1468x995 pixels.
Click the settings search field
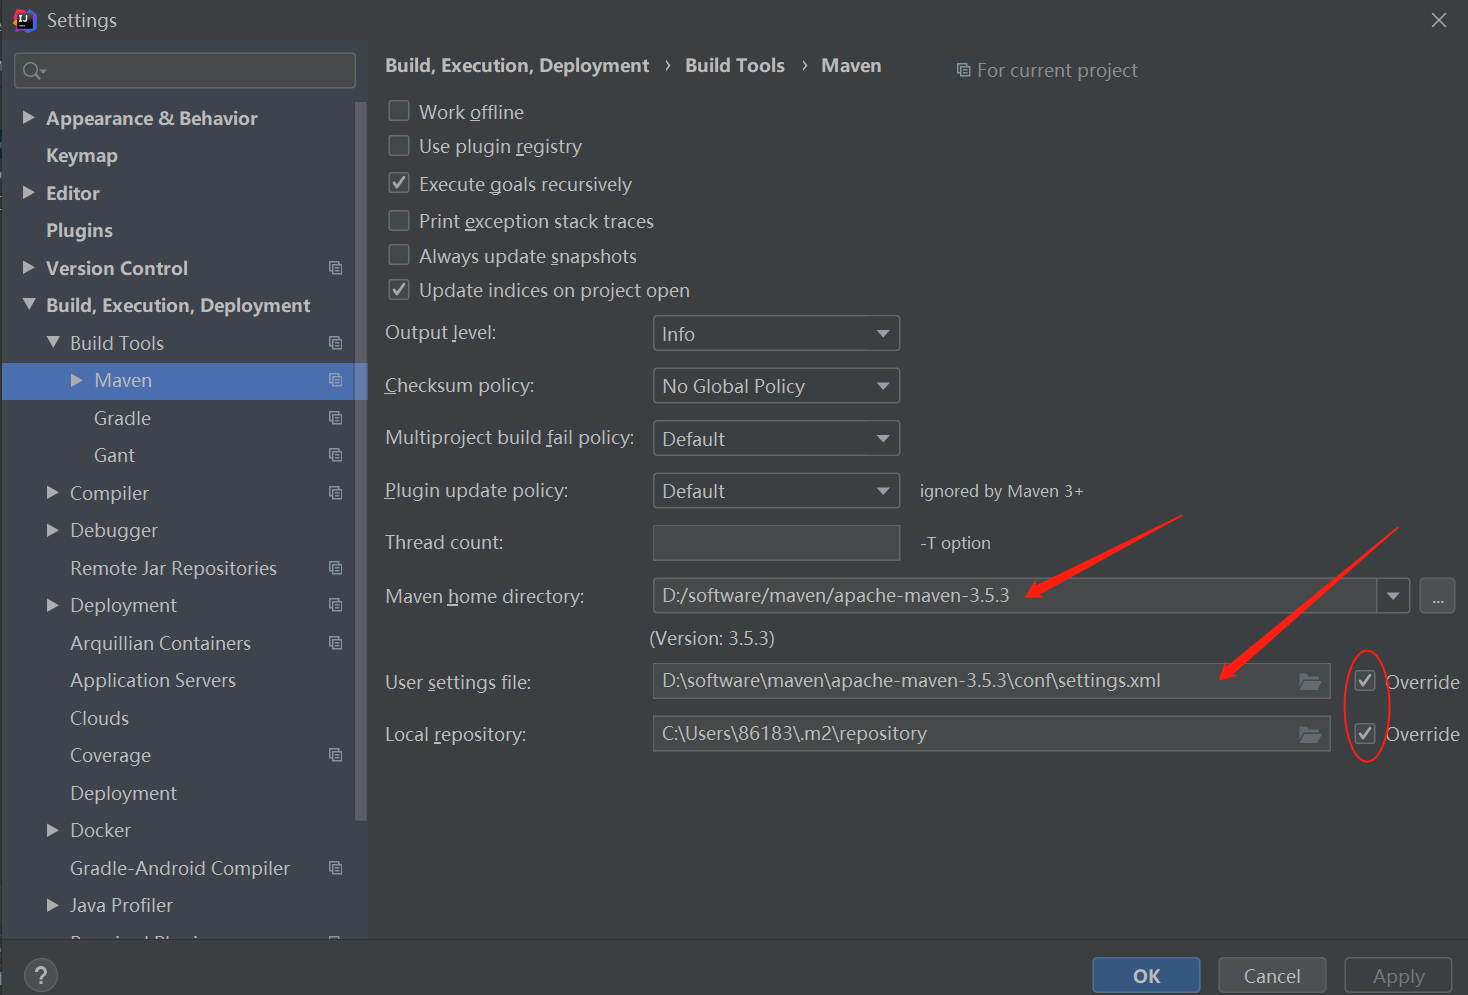coord(185,70)
